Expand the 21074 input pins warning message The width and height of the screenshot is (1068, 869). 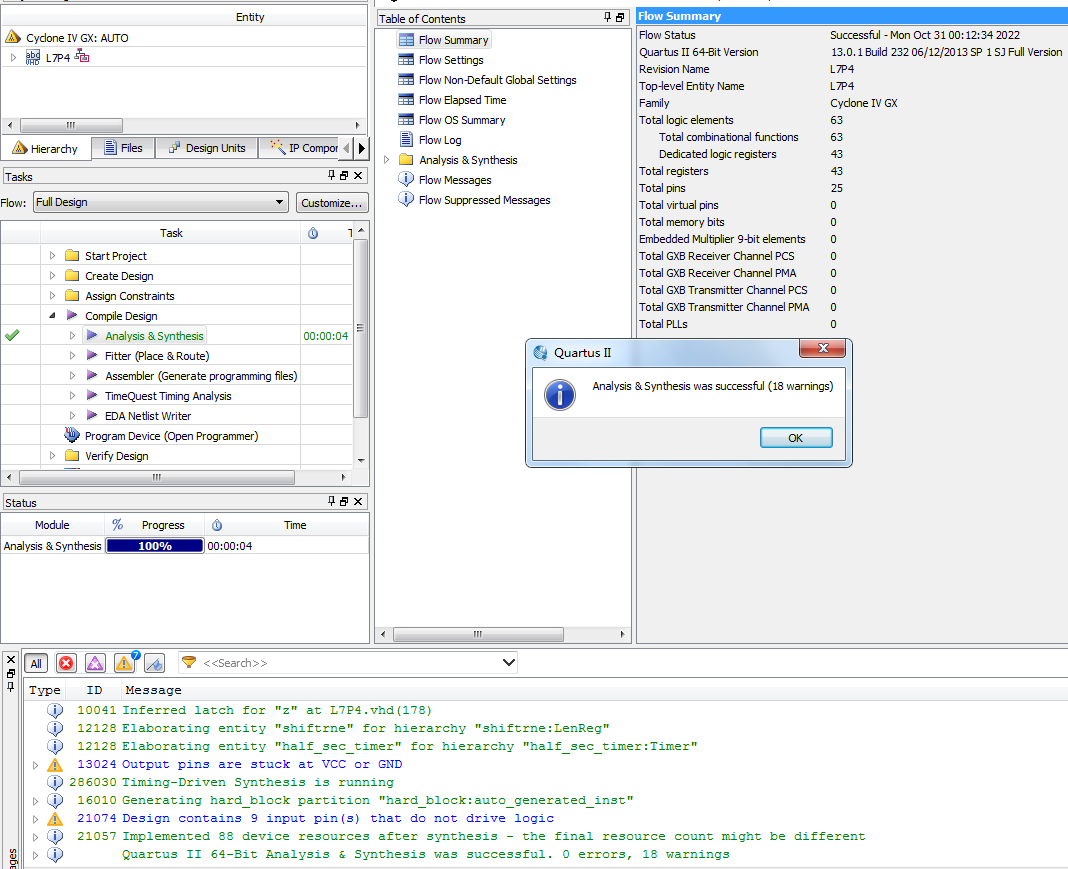click(35, 819)
